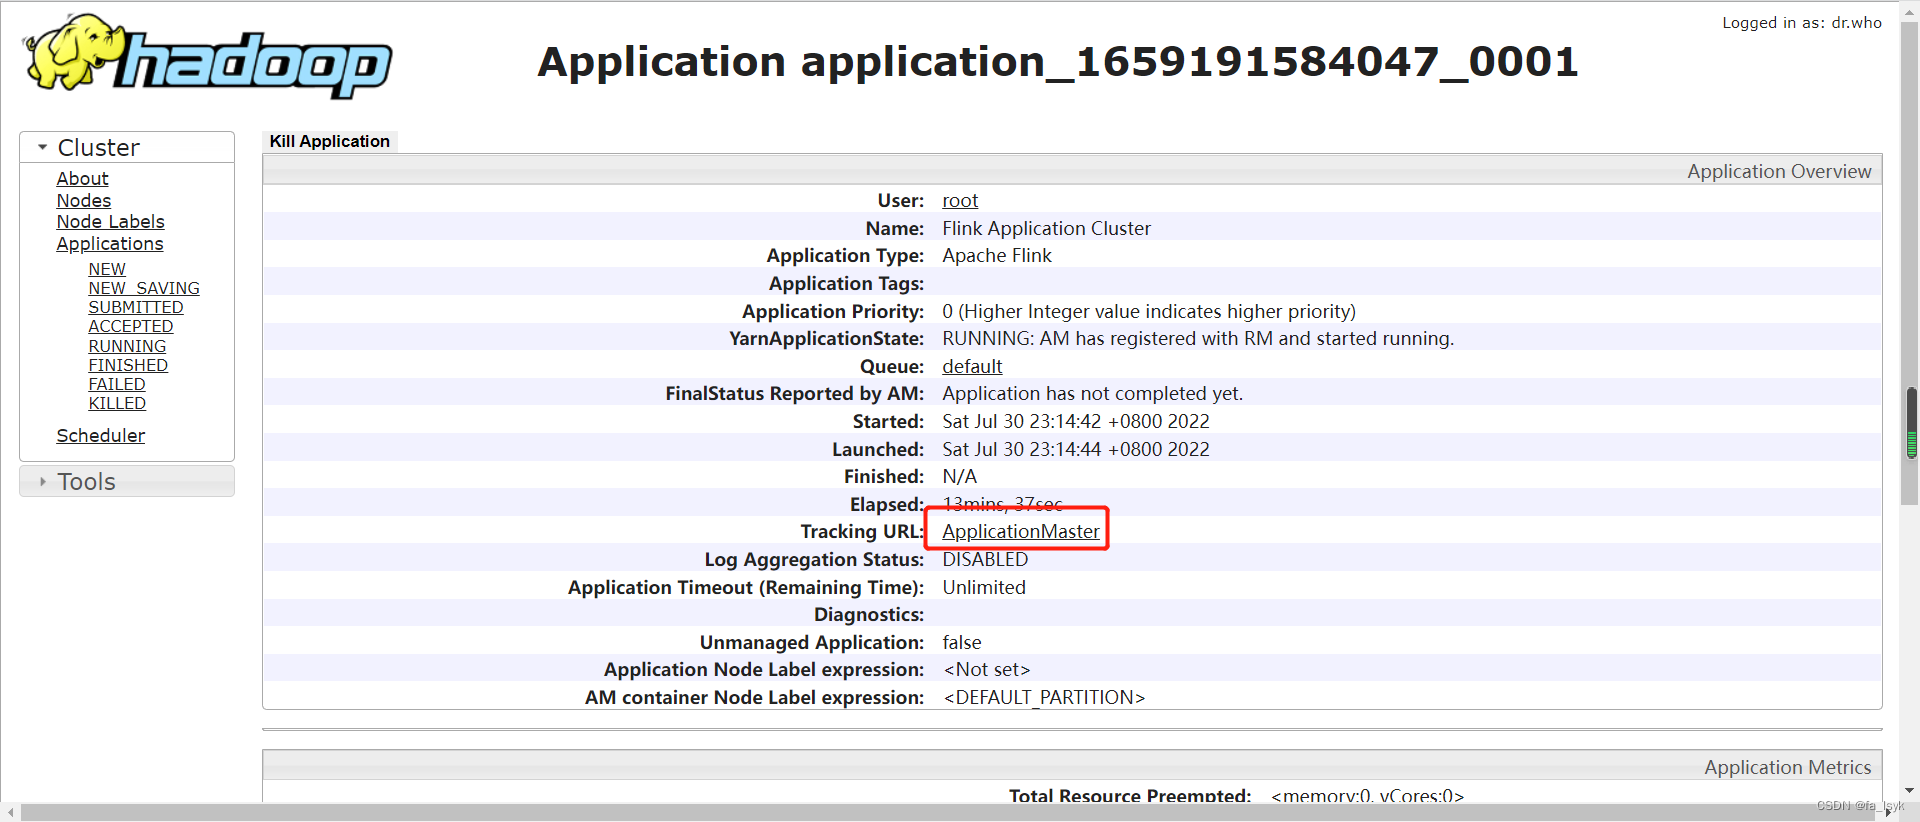Select the 'Apache Flink' application type value
Image resolution: width=1920 pixels, height=822 pixels.
pyautogui.click(x=997, y=256)
